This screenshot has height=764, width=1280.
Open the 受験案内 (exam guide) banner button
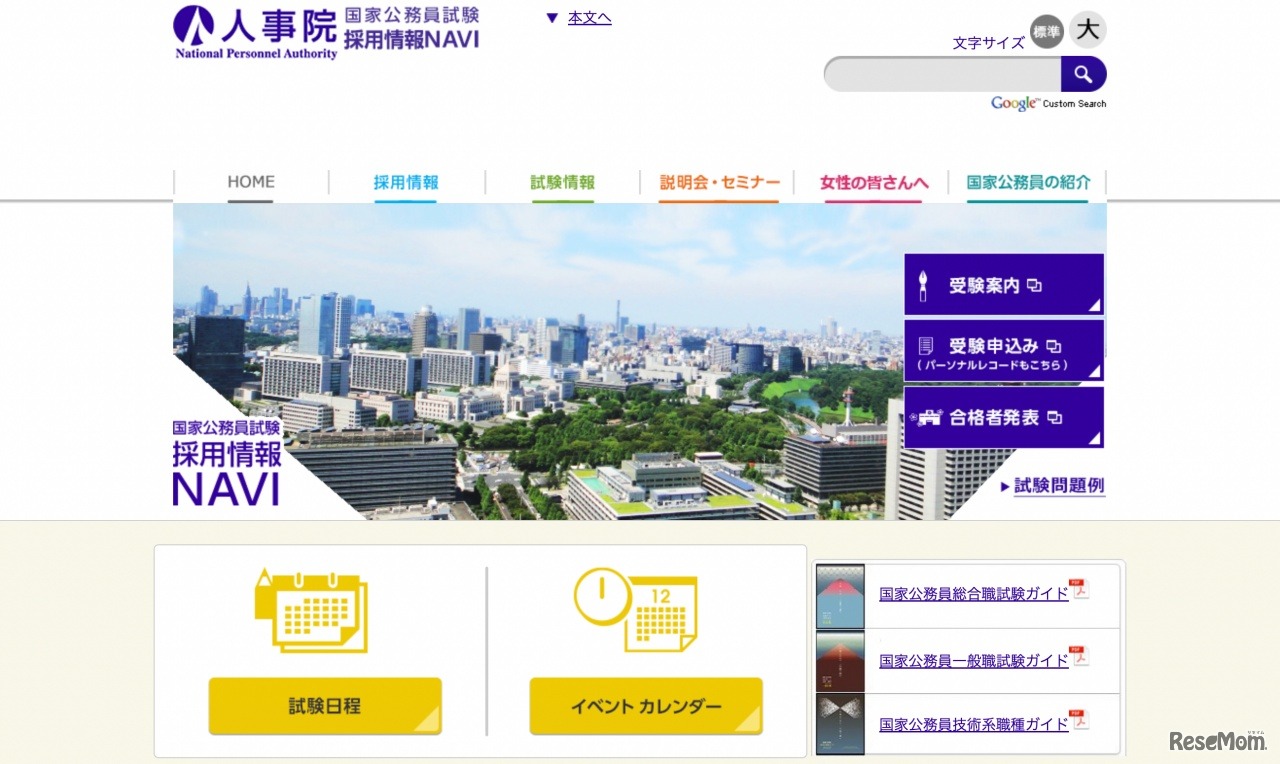tap(1000, 283)
